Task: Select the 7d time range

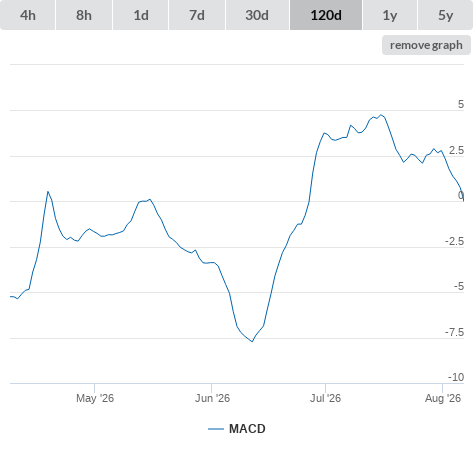Action: 197,15
